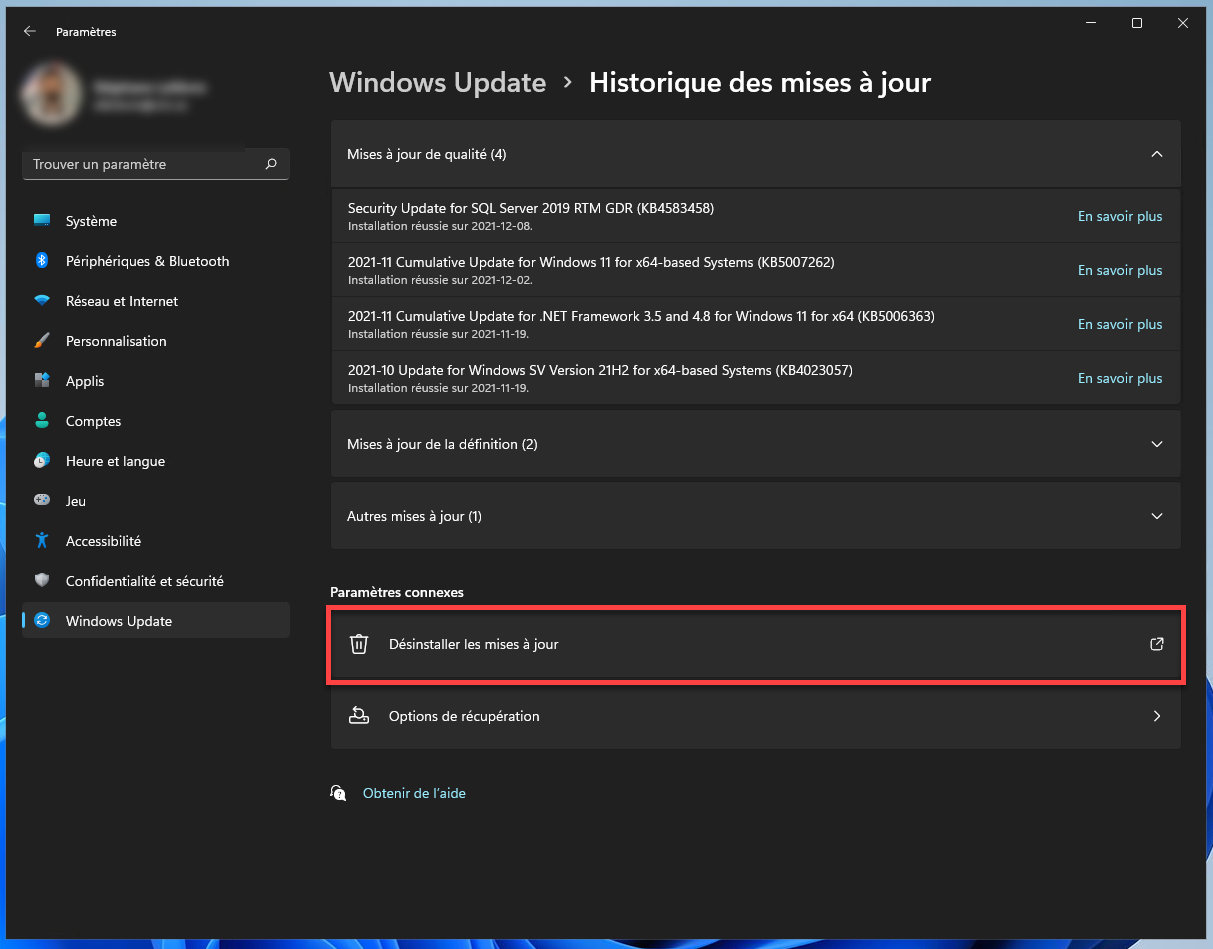Select Windows Update in the sidebar
The height and width of the screenshot is (949, 1213).
pos(156,621)
